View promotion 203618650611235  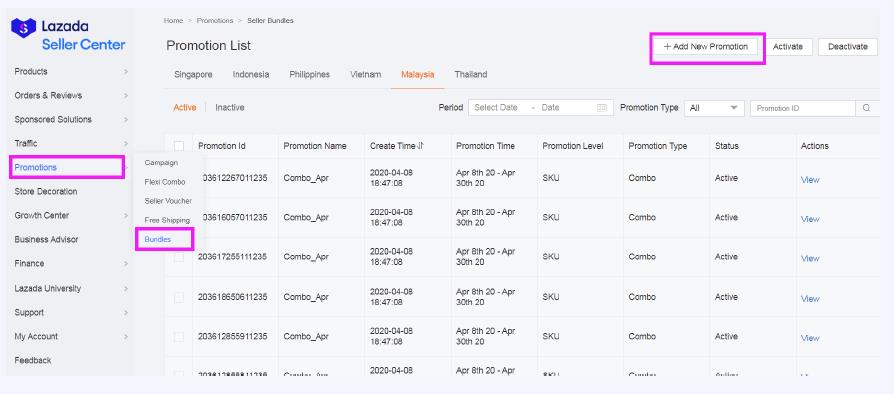pyautogui.click(x=810, y=299)
